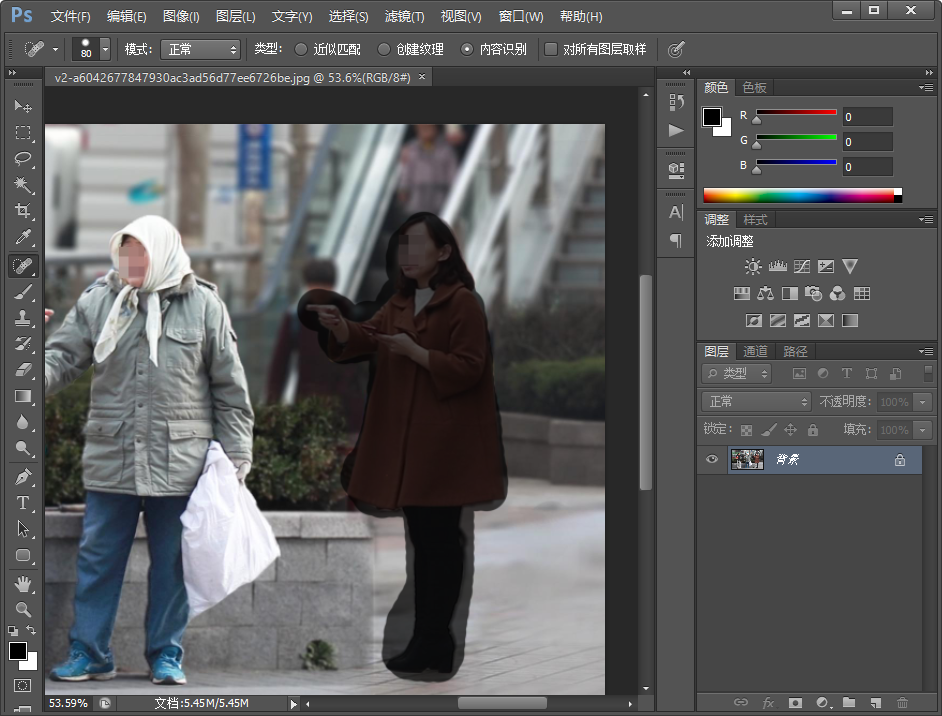
Task: Open the blend mode dropdown showing 正常
Action: click(x=755, y=401)
